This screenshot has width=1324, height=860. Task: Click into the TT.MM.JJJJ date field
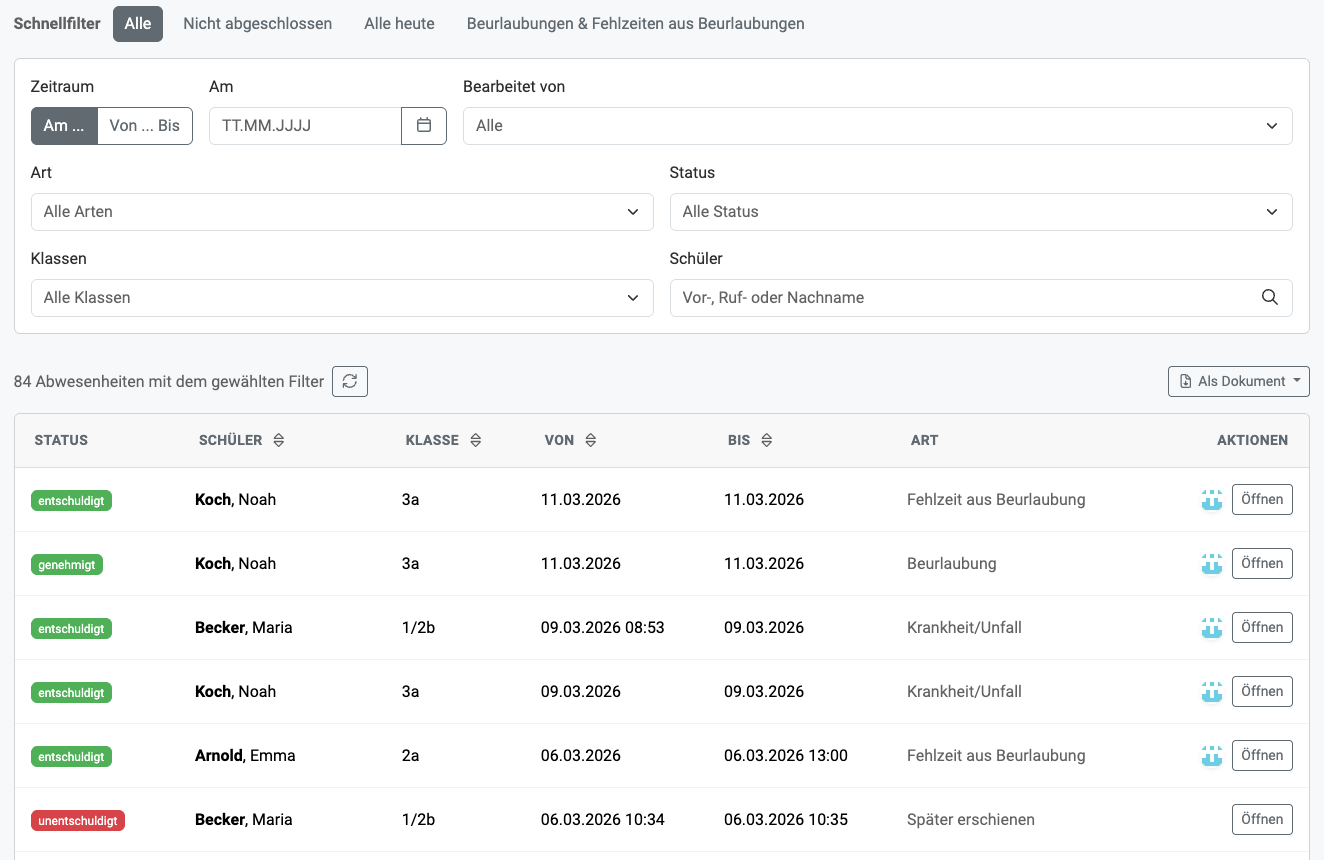pos(305,126)
